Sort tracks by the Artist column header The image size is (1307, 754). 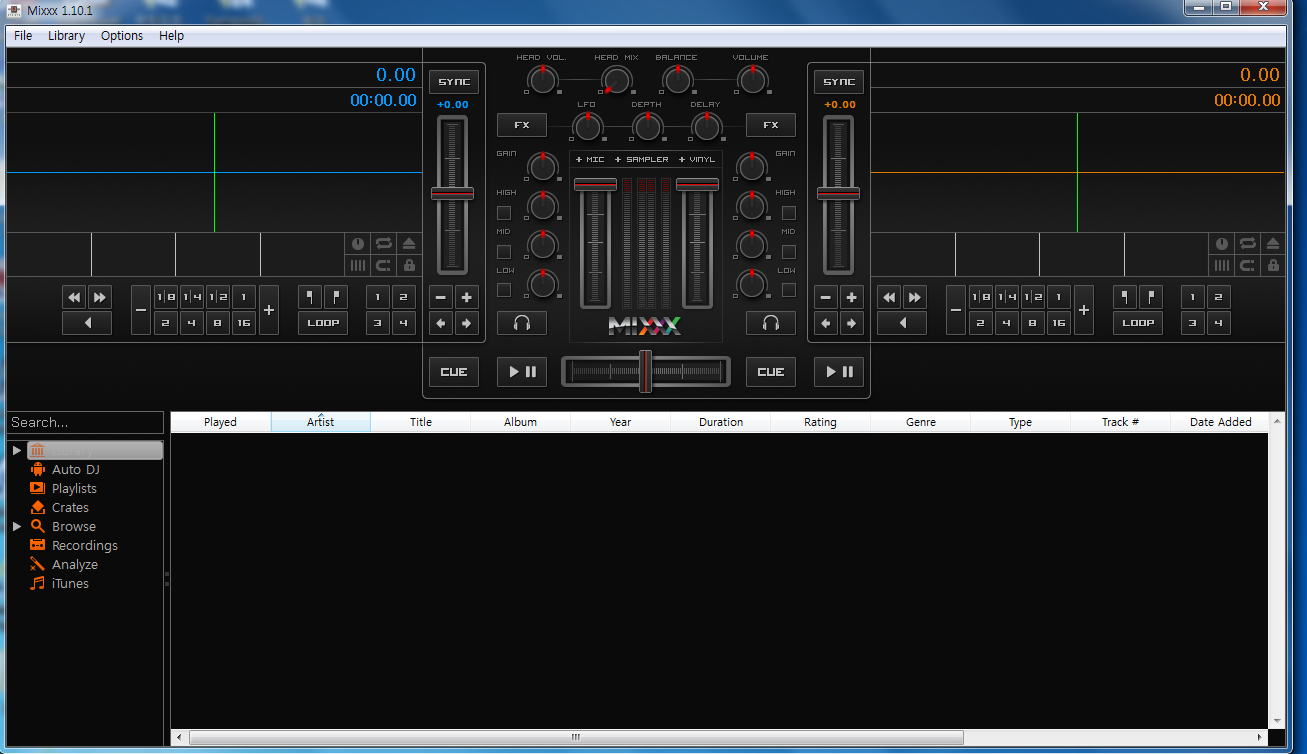pos(321,422)
